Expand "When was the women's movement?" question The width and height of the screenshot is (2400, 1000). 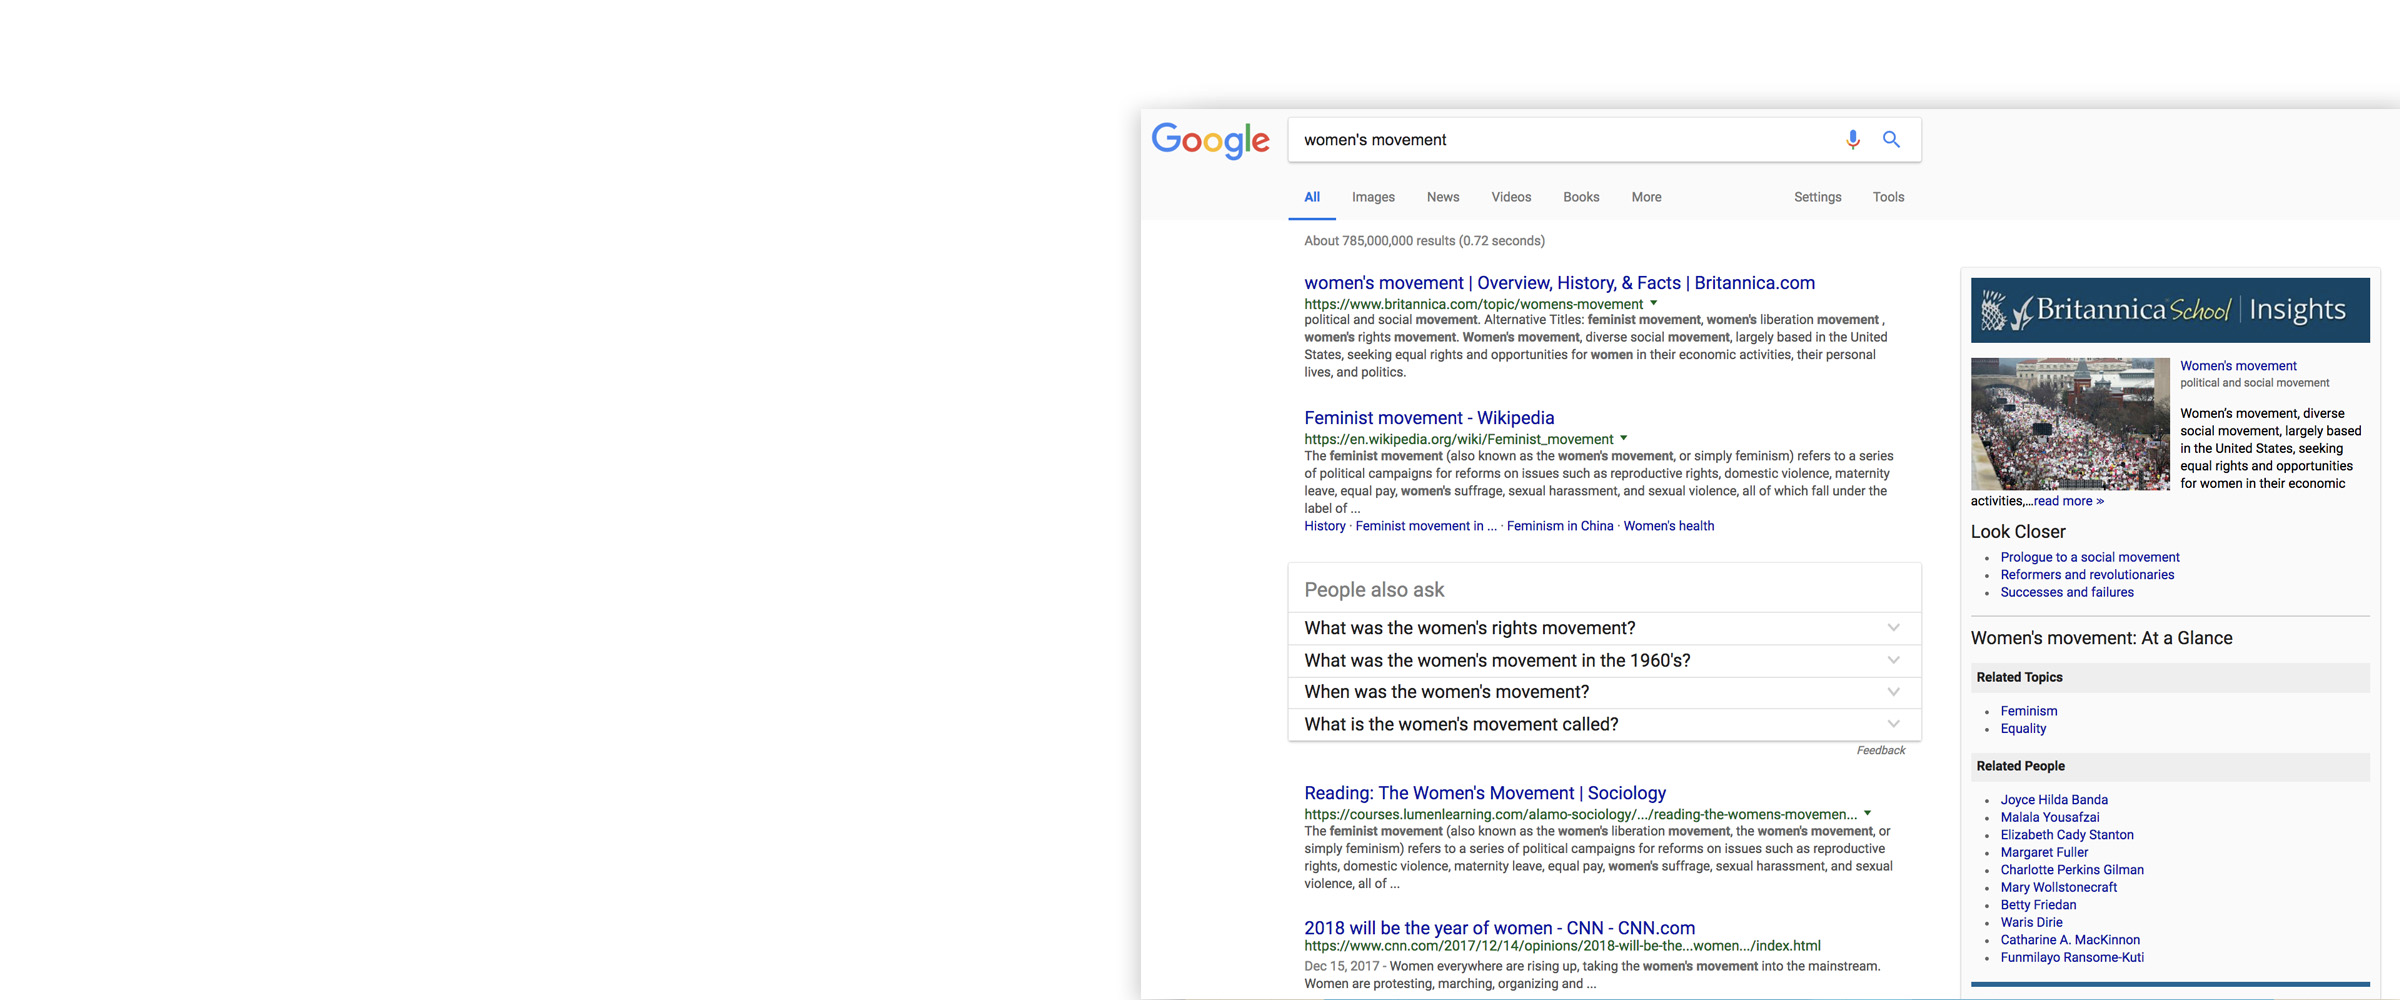[1604, 692]
